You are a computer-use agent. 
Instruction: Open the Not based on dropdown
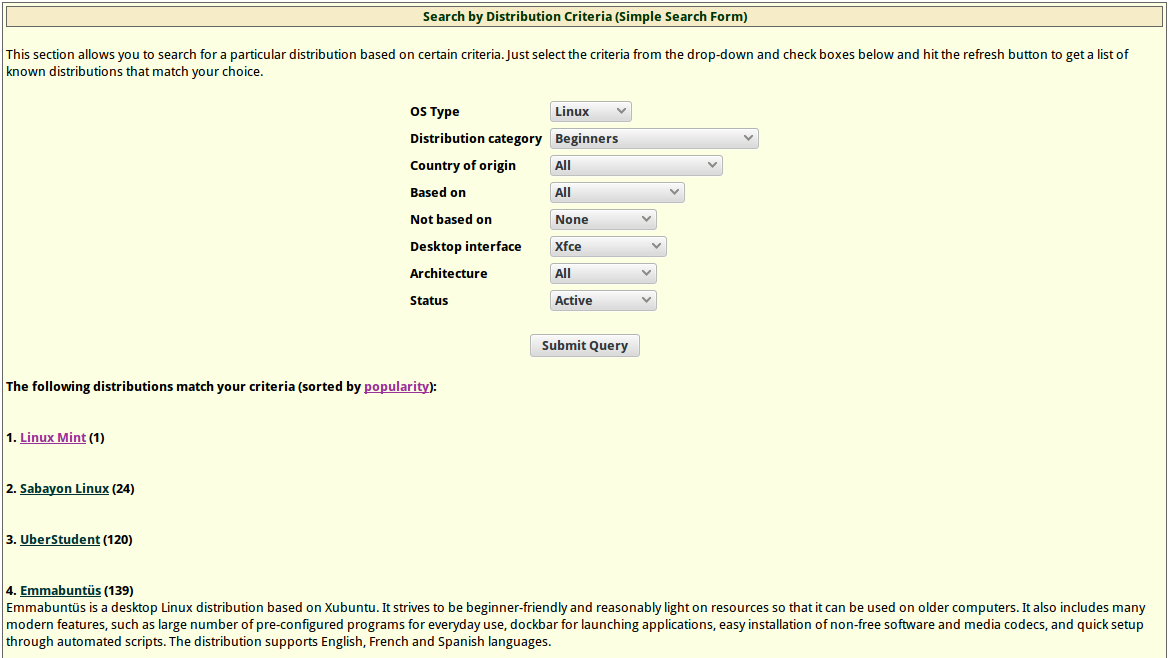point(603,219)
